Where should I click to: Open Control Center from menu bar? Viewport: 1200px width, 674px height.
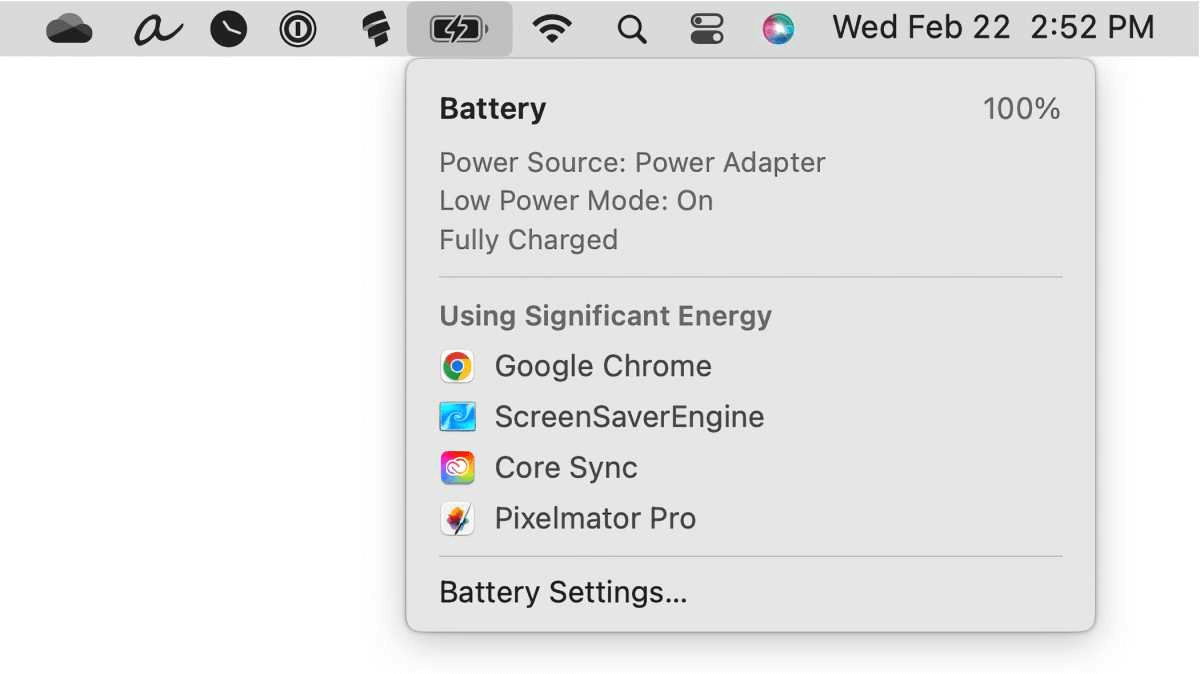pyautogui.click(x=706, y=29)
